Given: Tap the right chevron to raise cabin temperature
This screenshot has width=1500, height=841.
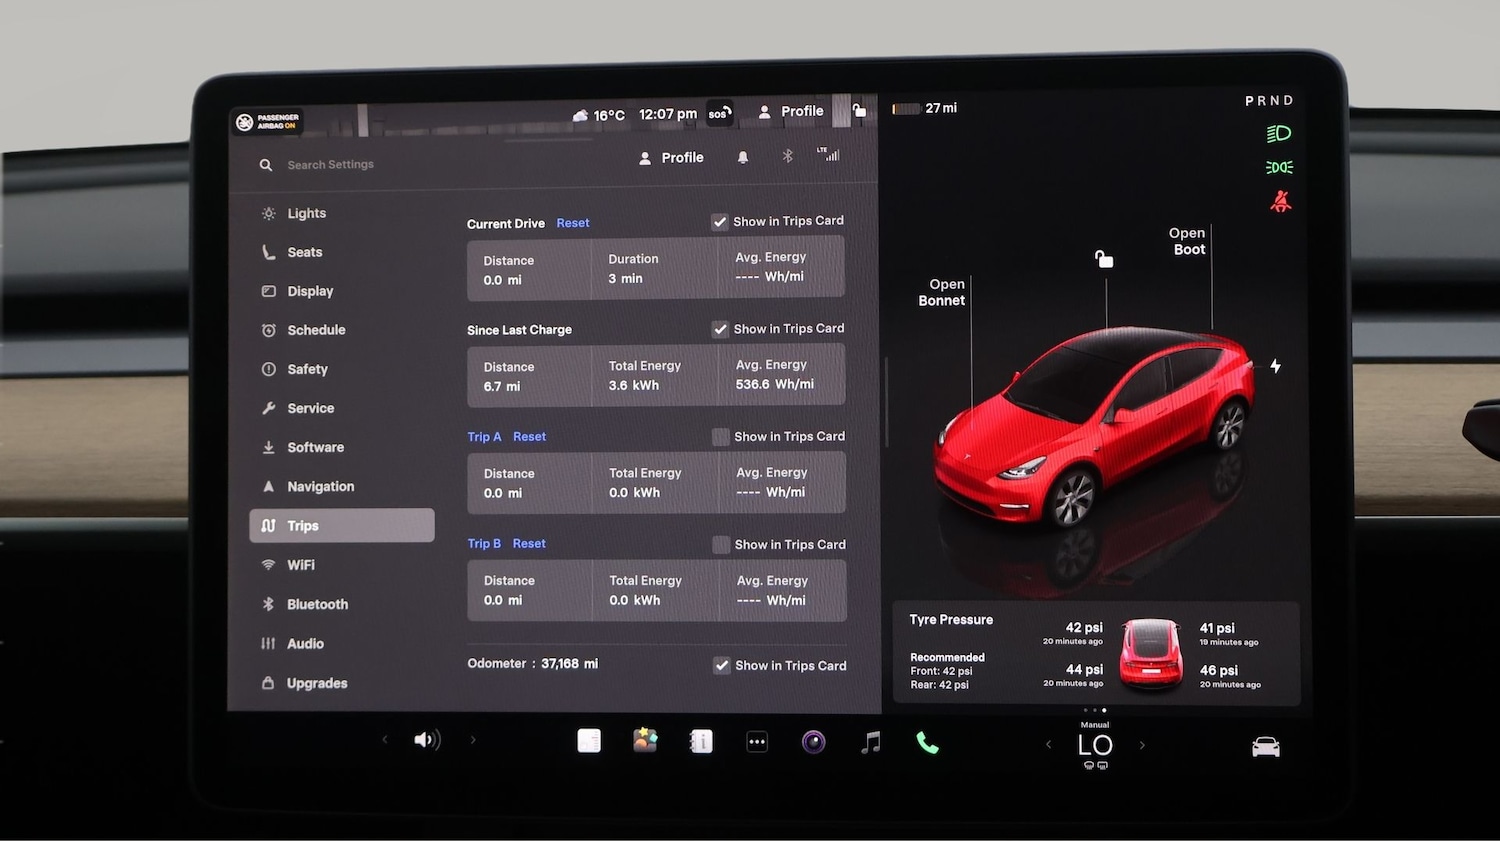Looking at the screenshot, I should coord(1142,744).
